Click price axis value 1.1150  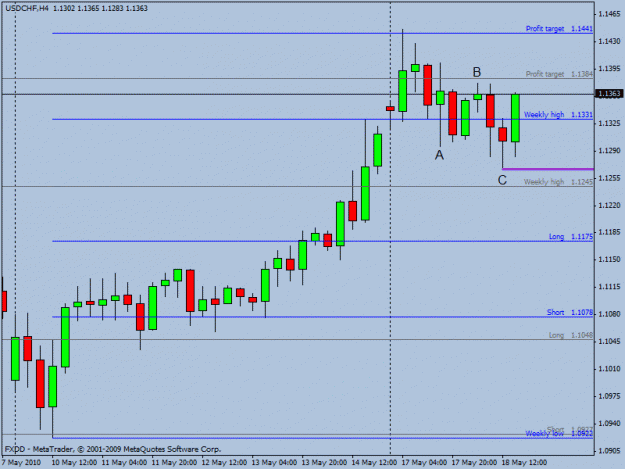[609, 259]
